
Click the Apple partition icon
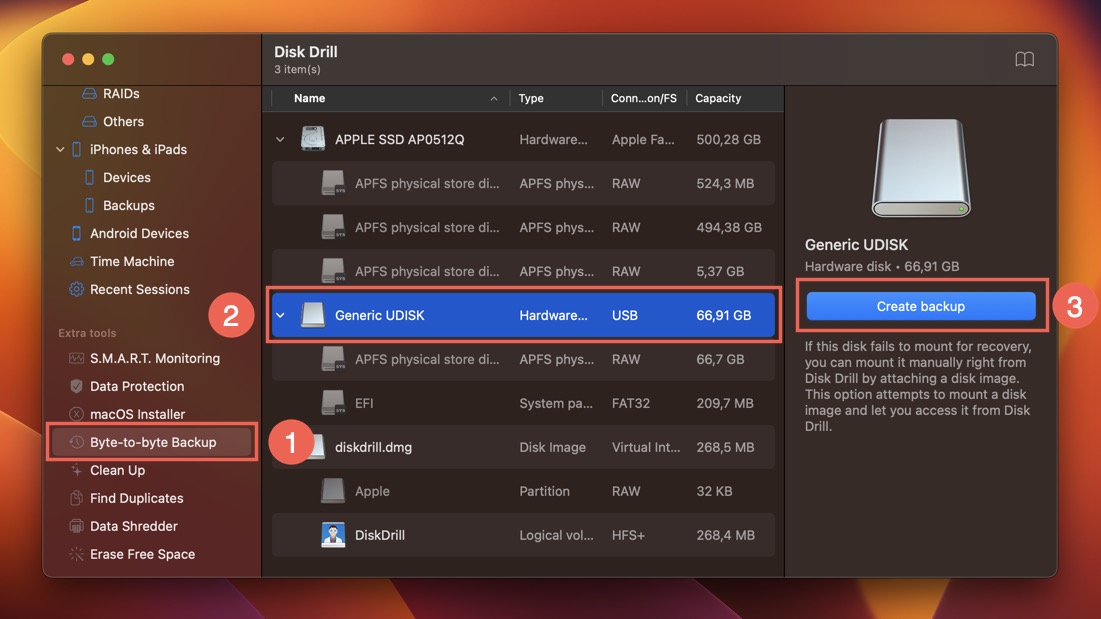coord(333,491)
